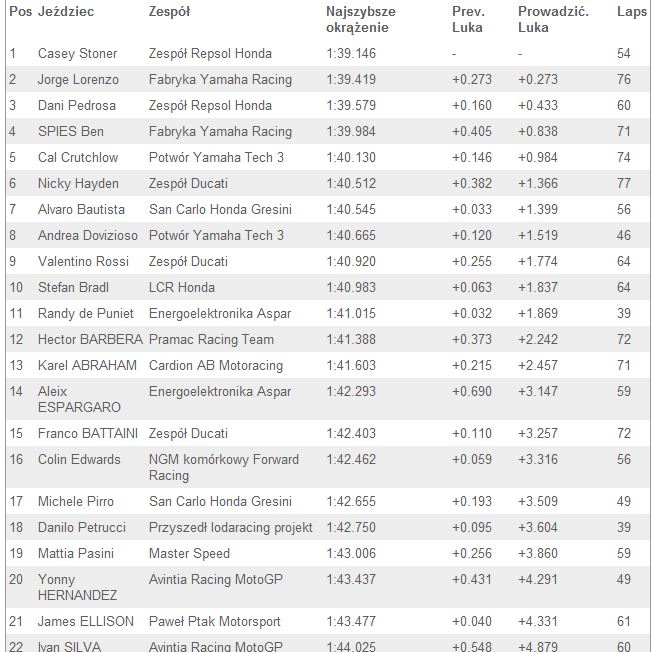Click the LCR Honda team cell
651x652 pixels.
pyautogui.click(x=182, y=288)
